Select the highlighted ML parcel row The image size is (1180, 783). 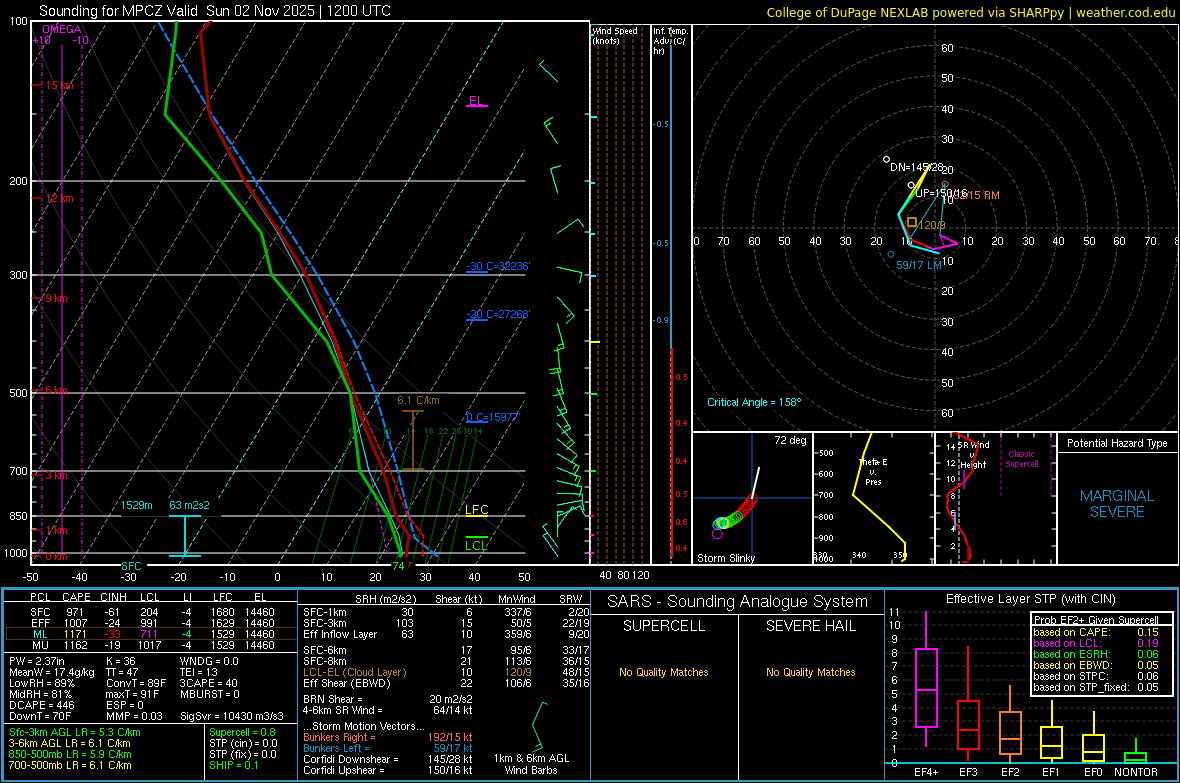click(x=151, y=634)
